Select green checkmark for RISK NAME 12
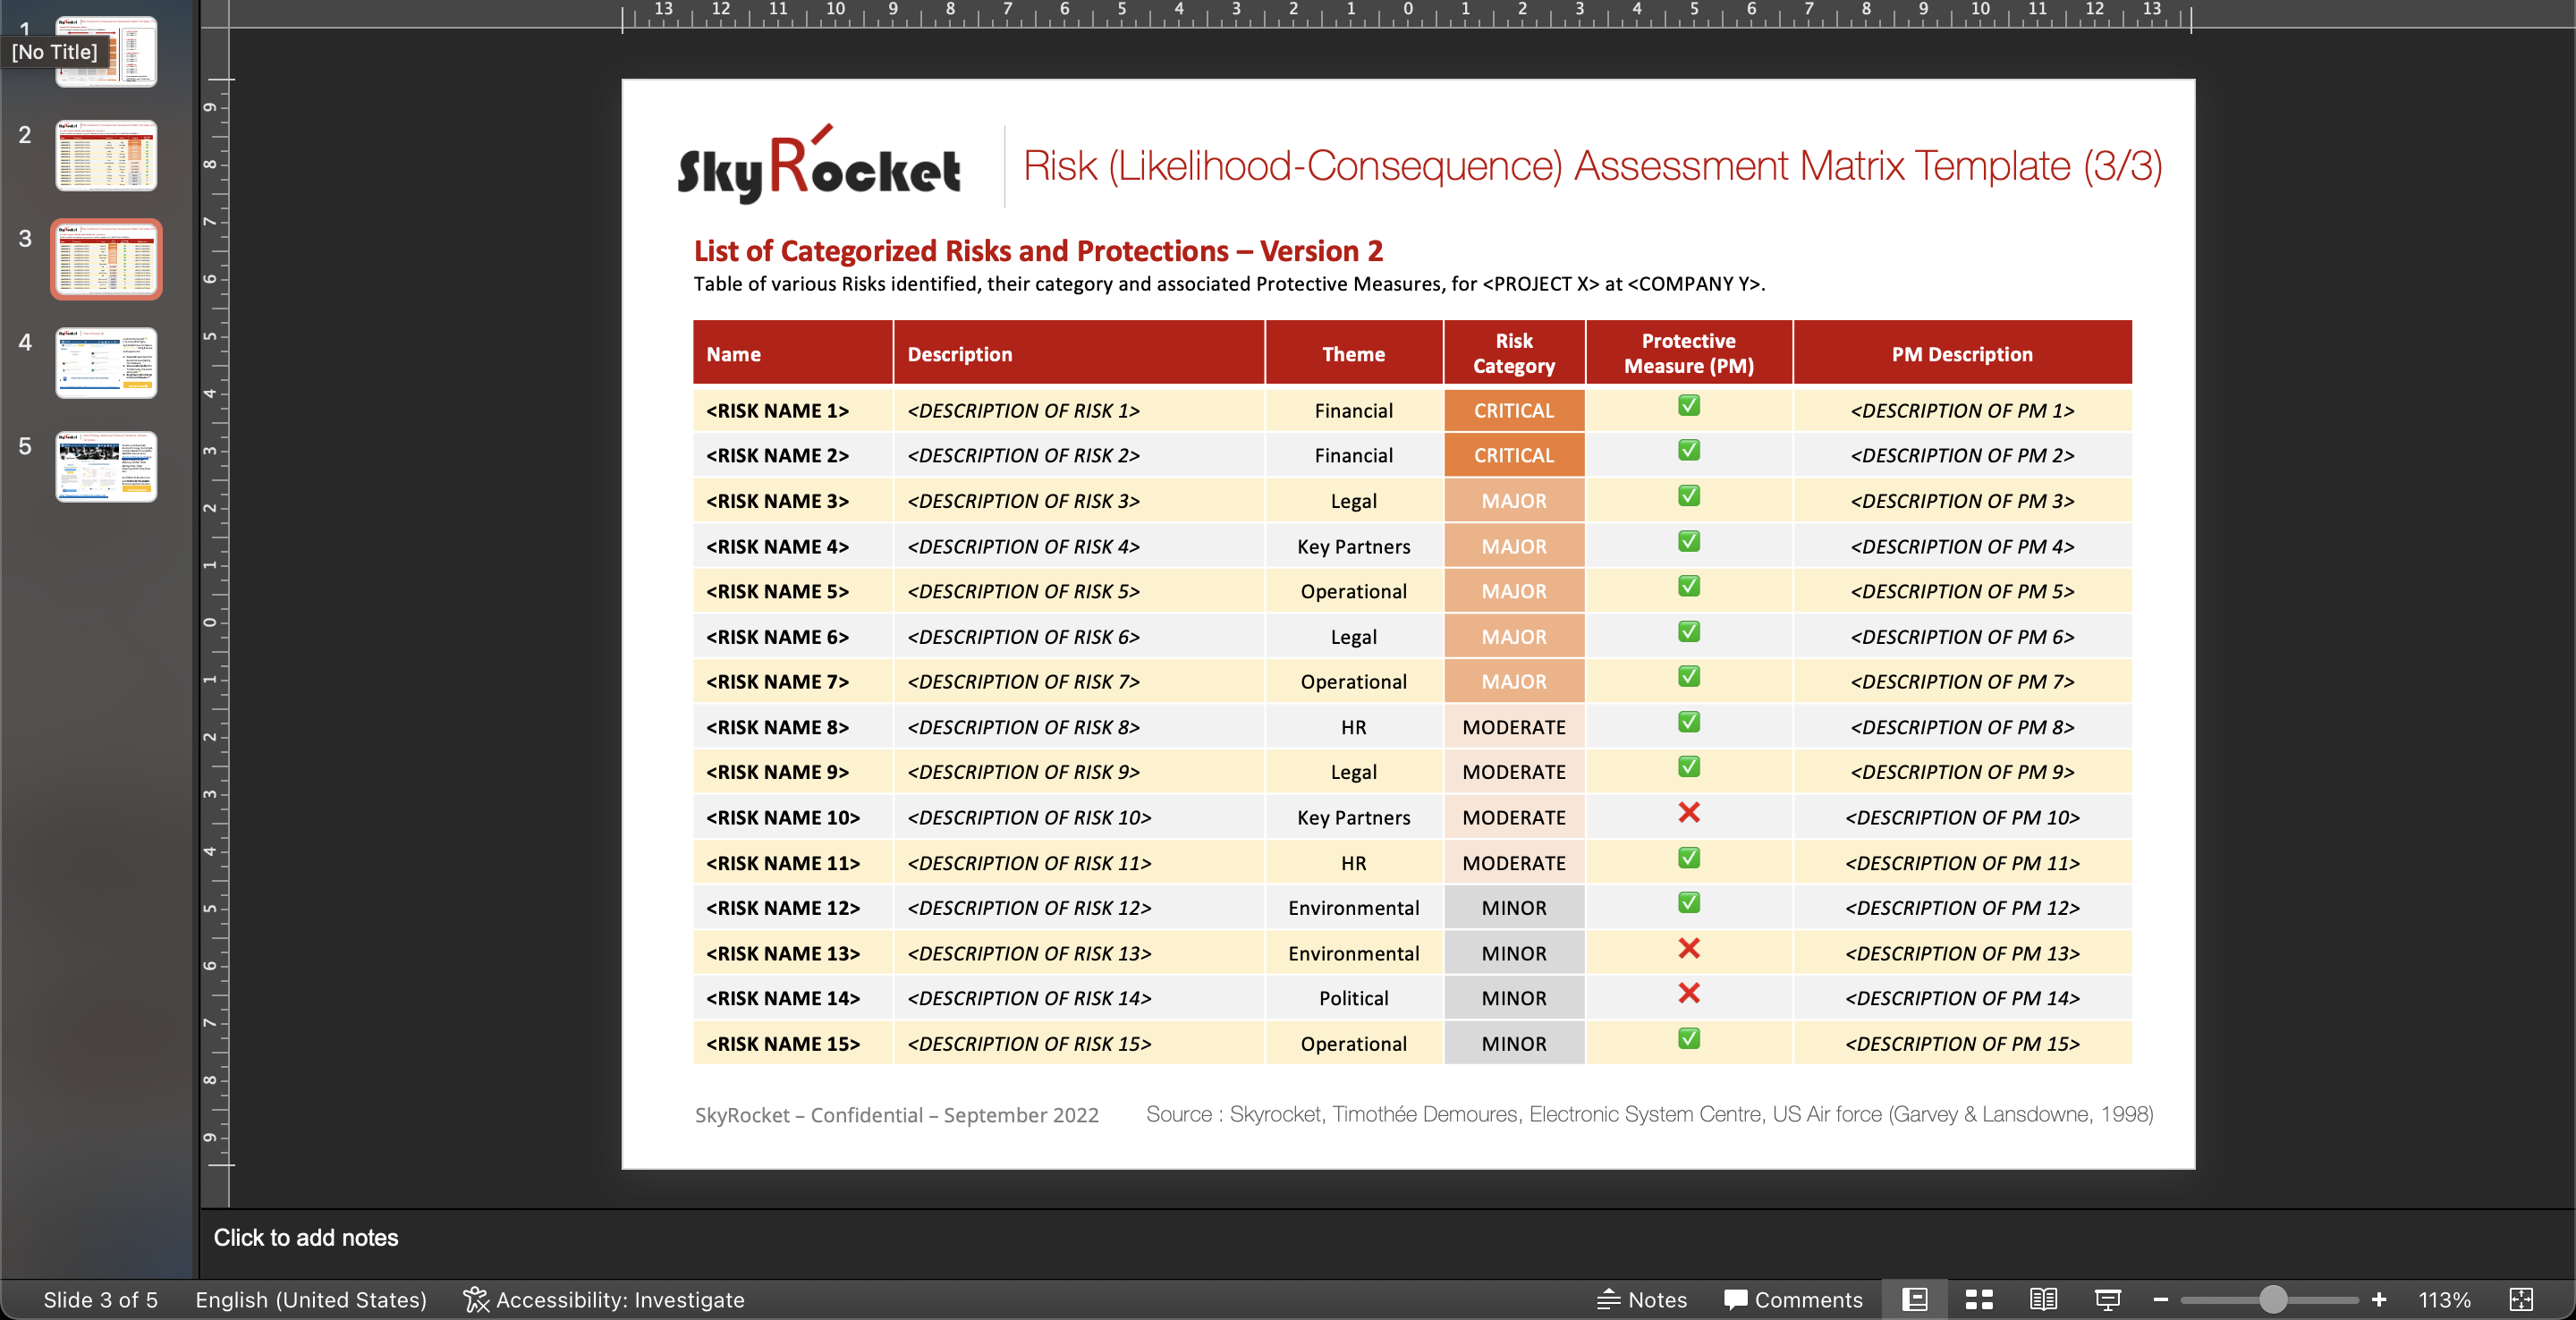 (x=1689, y=903)
